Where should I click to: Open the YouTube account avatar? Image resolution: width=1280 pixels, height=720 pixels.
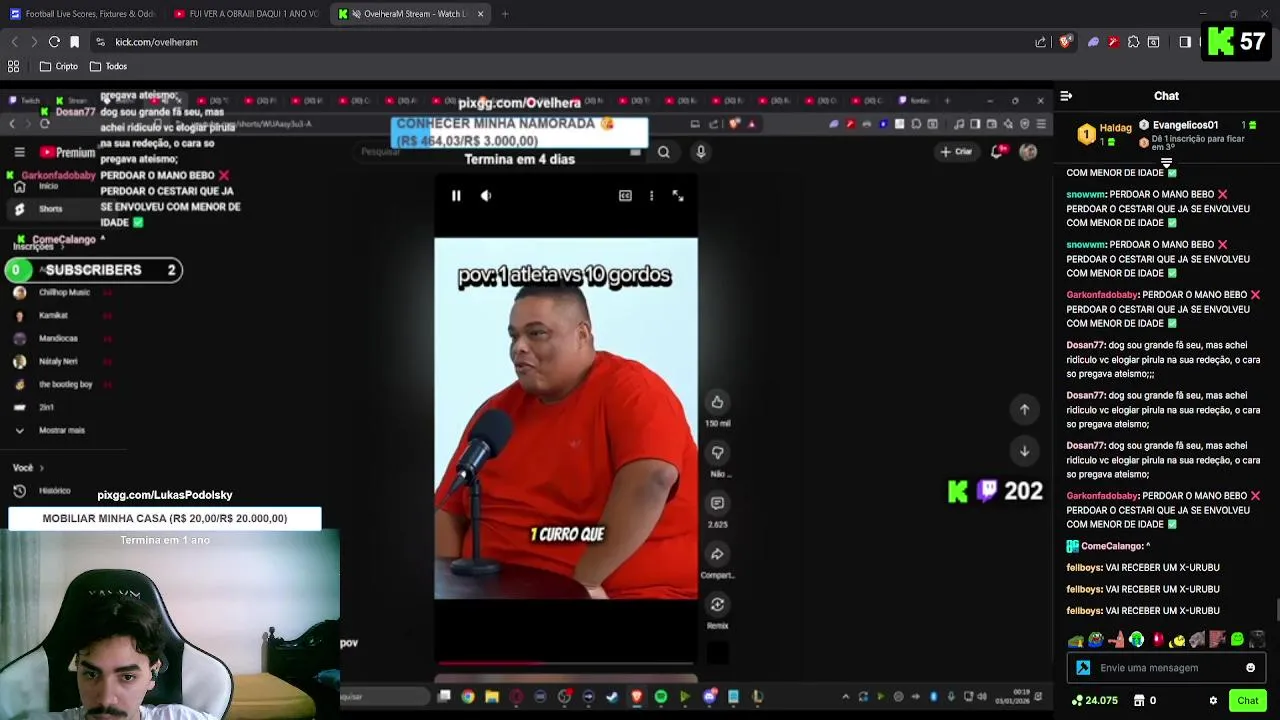click(1028, 152)
